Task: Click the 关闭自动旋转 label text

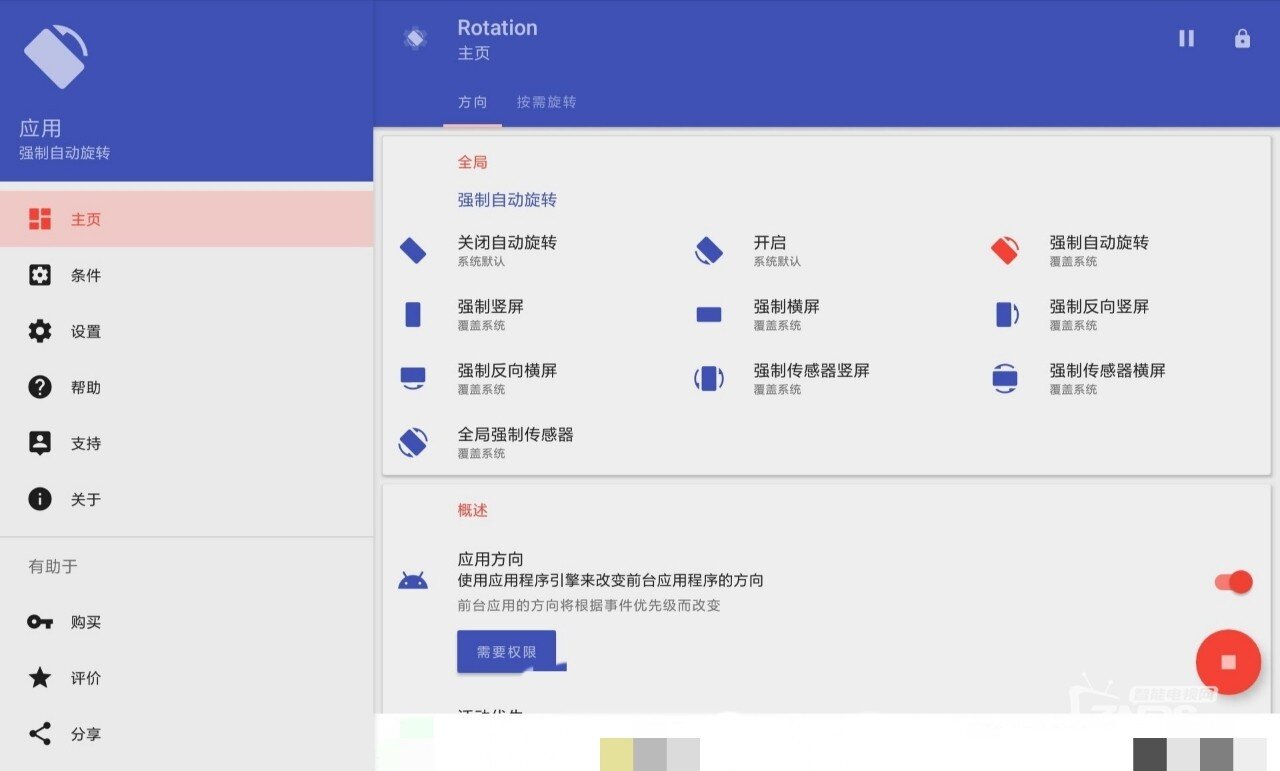Action: pyautogui.click(x=507, y=242)
